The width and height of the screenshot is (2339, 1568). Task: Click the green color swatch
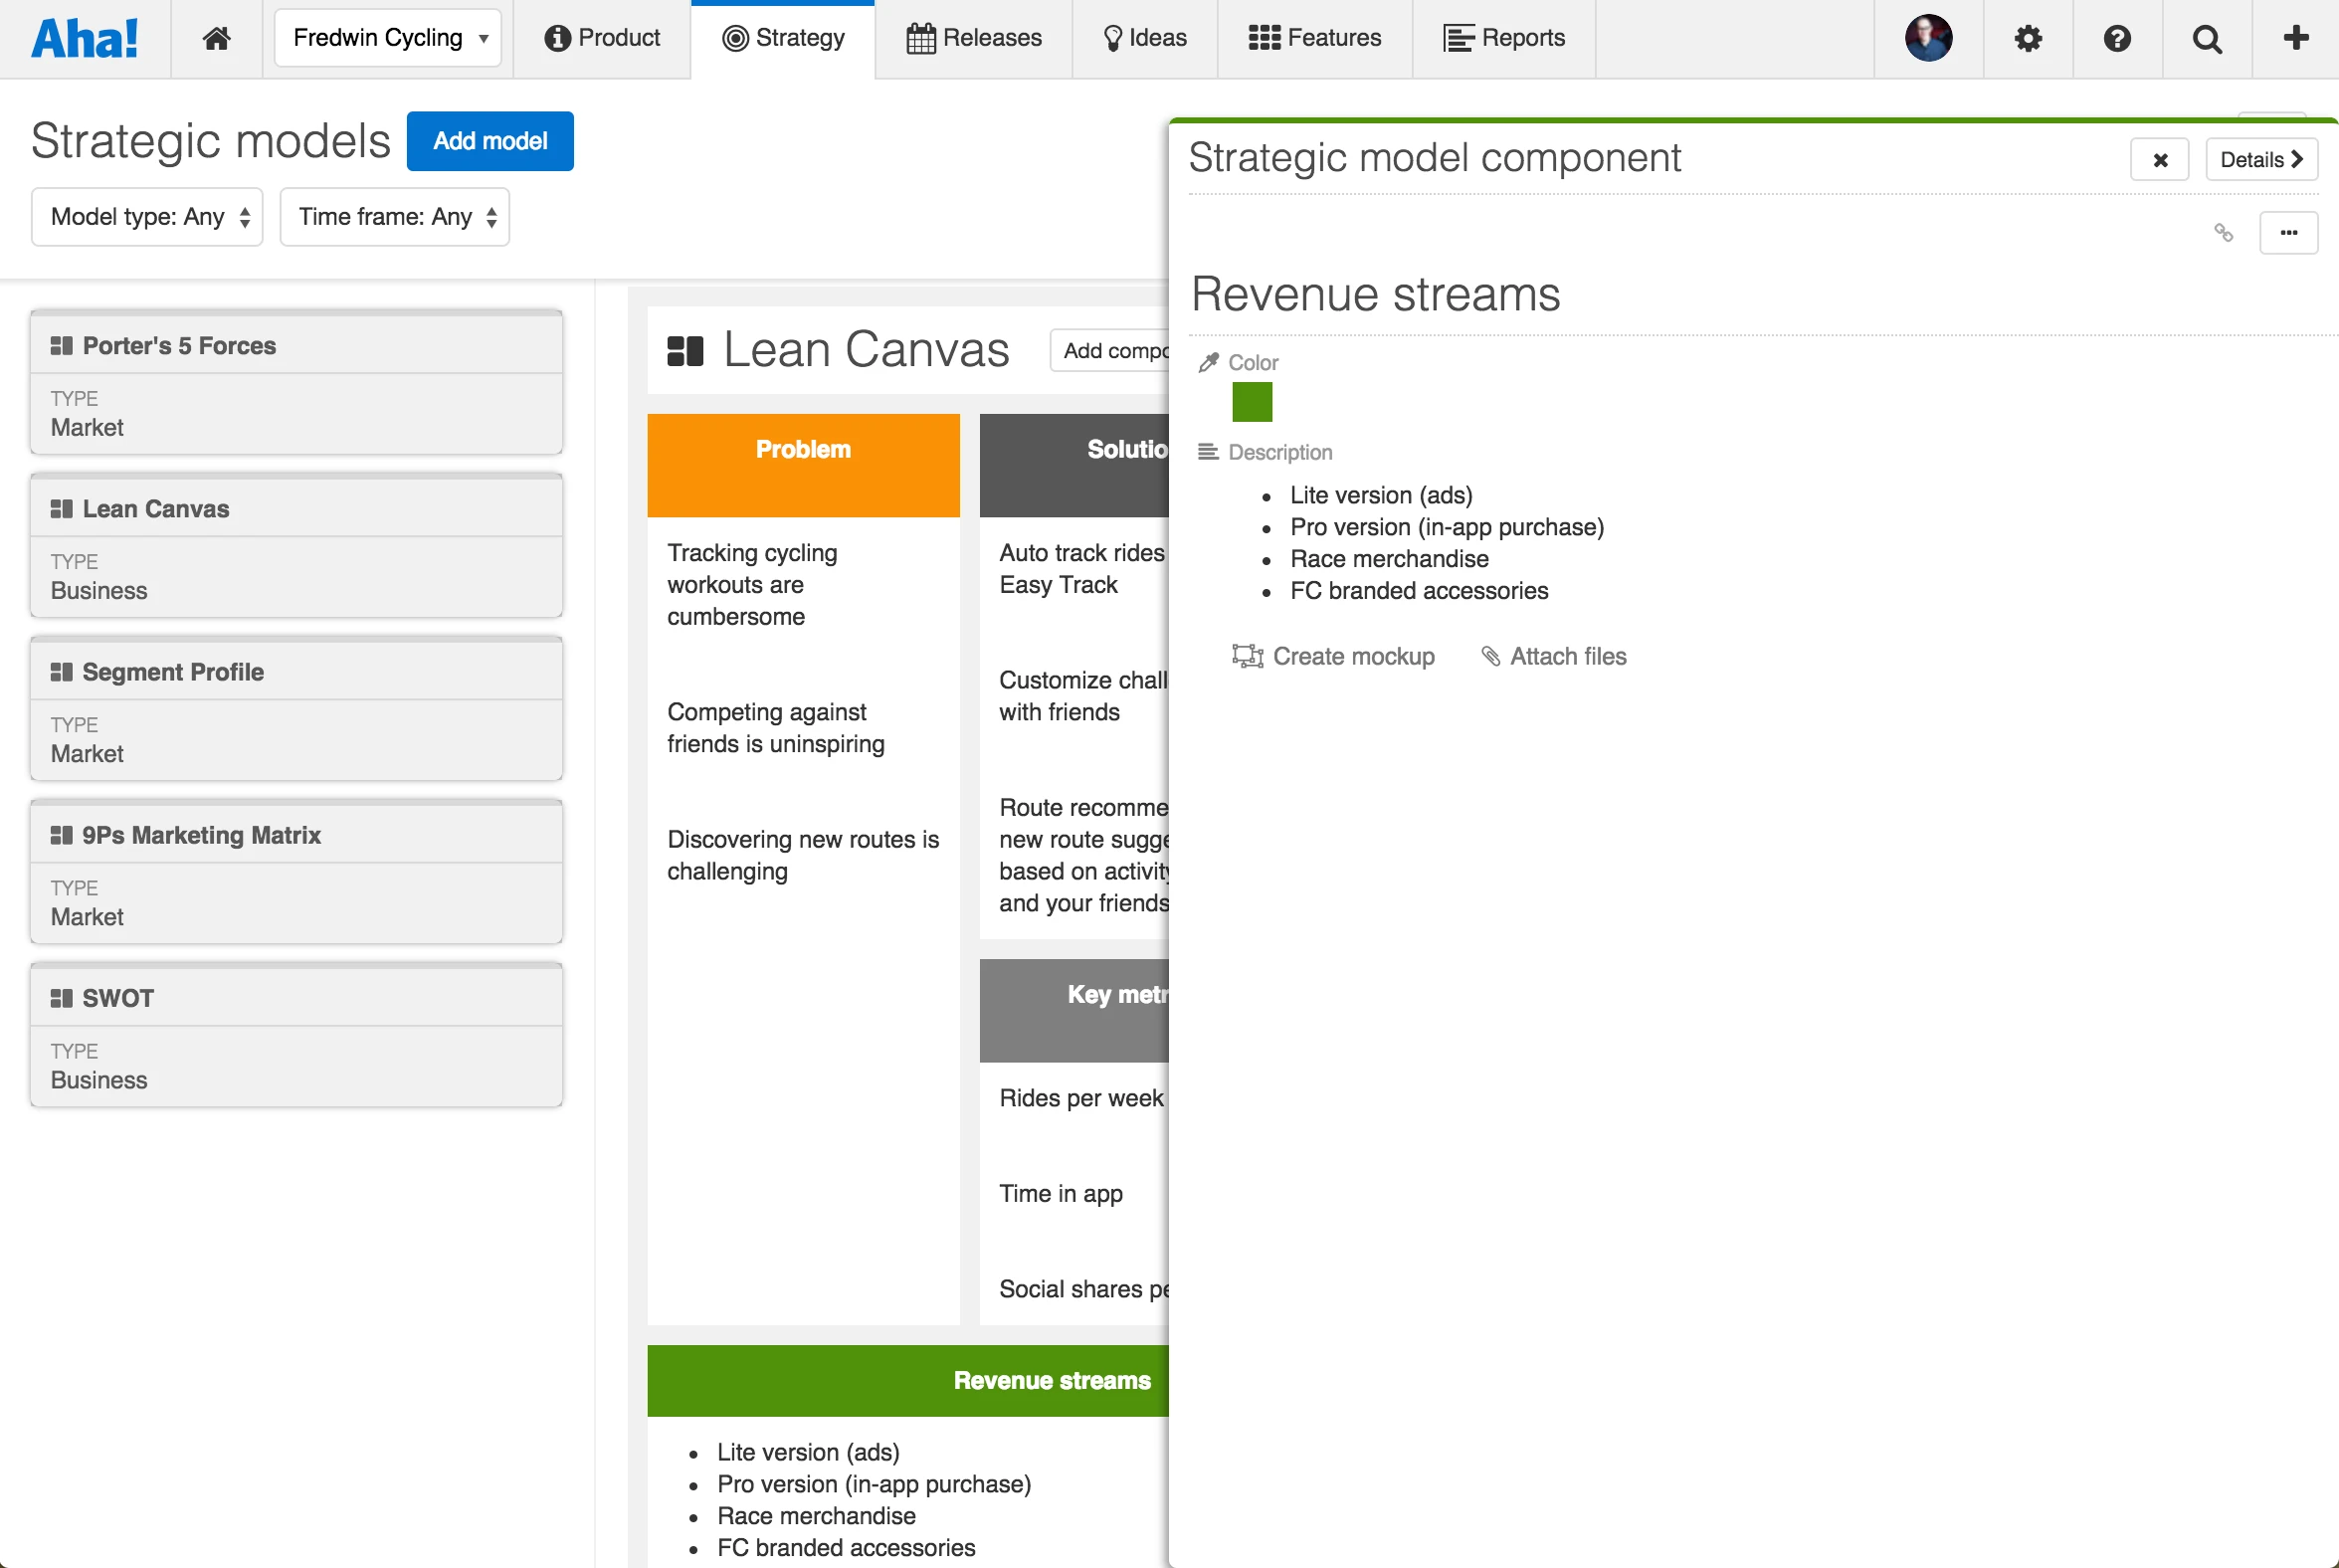1251,402
